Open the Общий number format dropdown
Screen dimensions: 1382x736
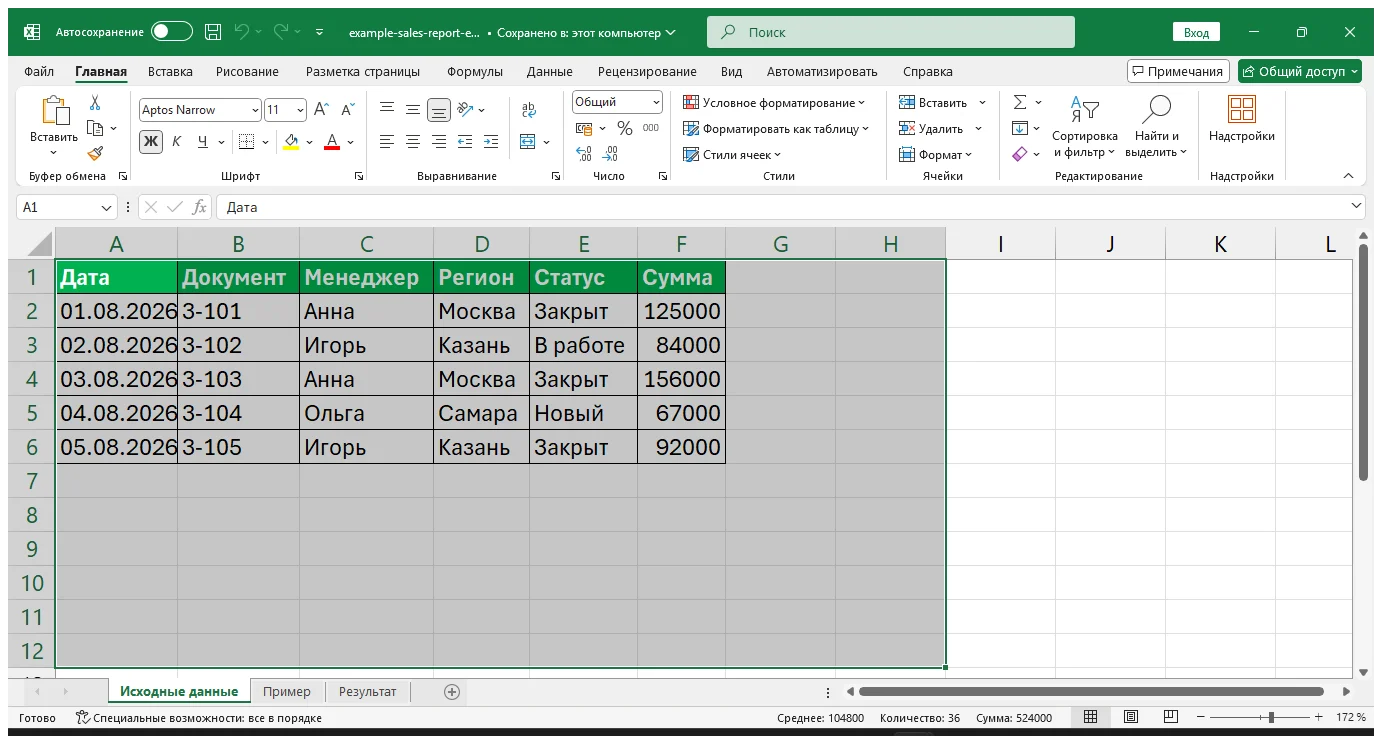tap(656, 102)
